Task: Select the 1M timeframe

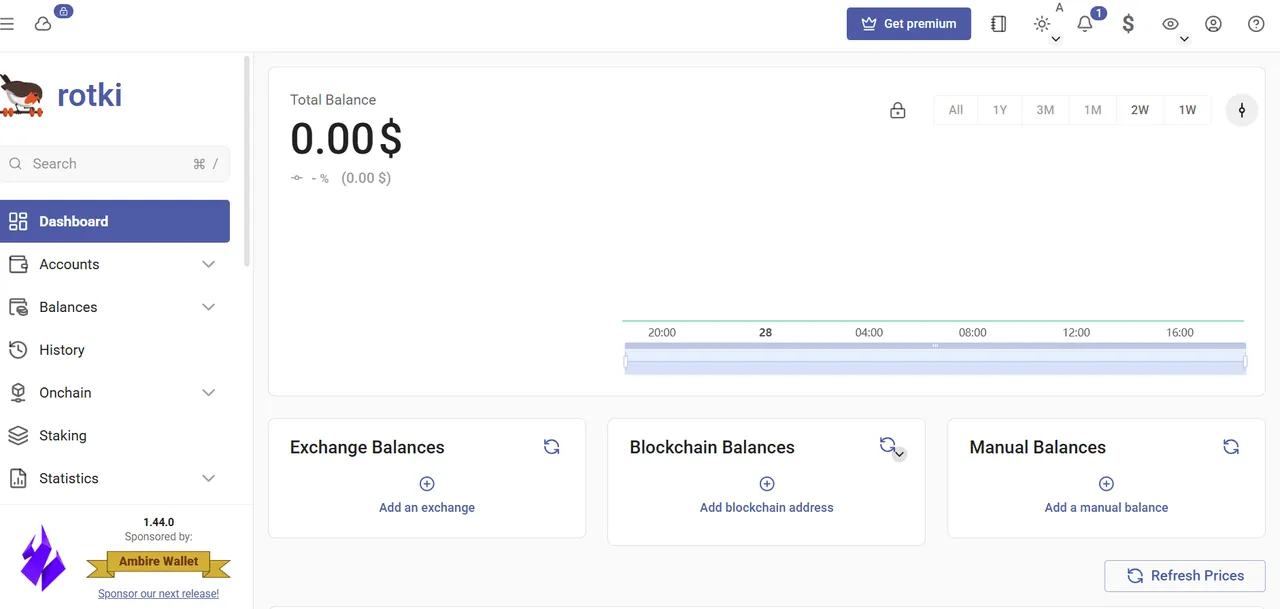Action: (x=1093, y=110)
